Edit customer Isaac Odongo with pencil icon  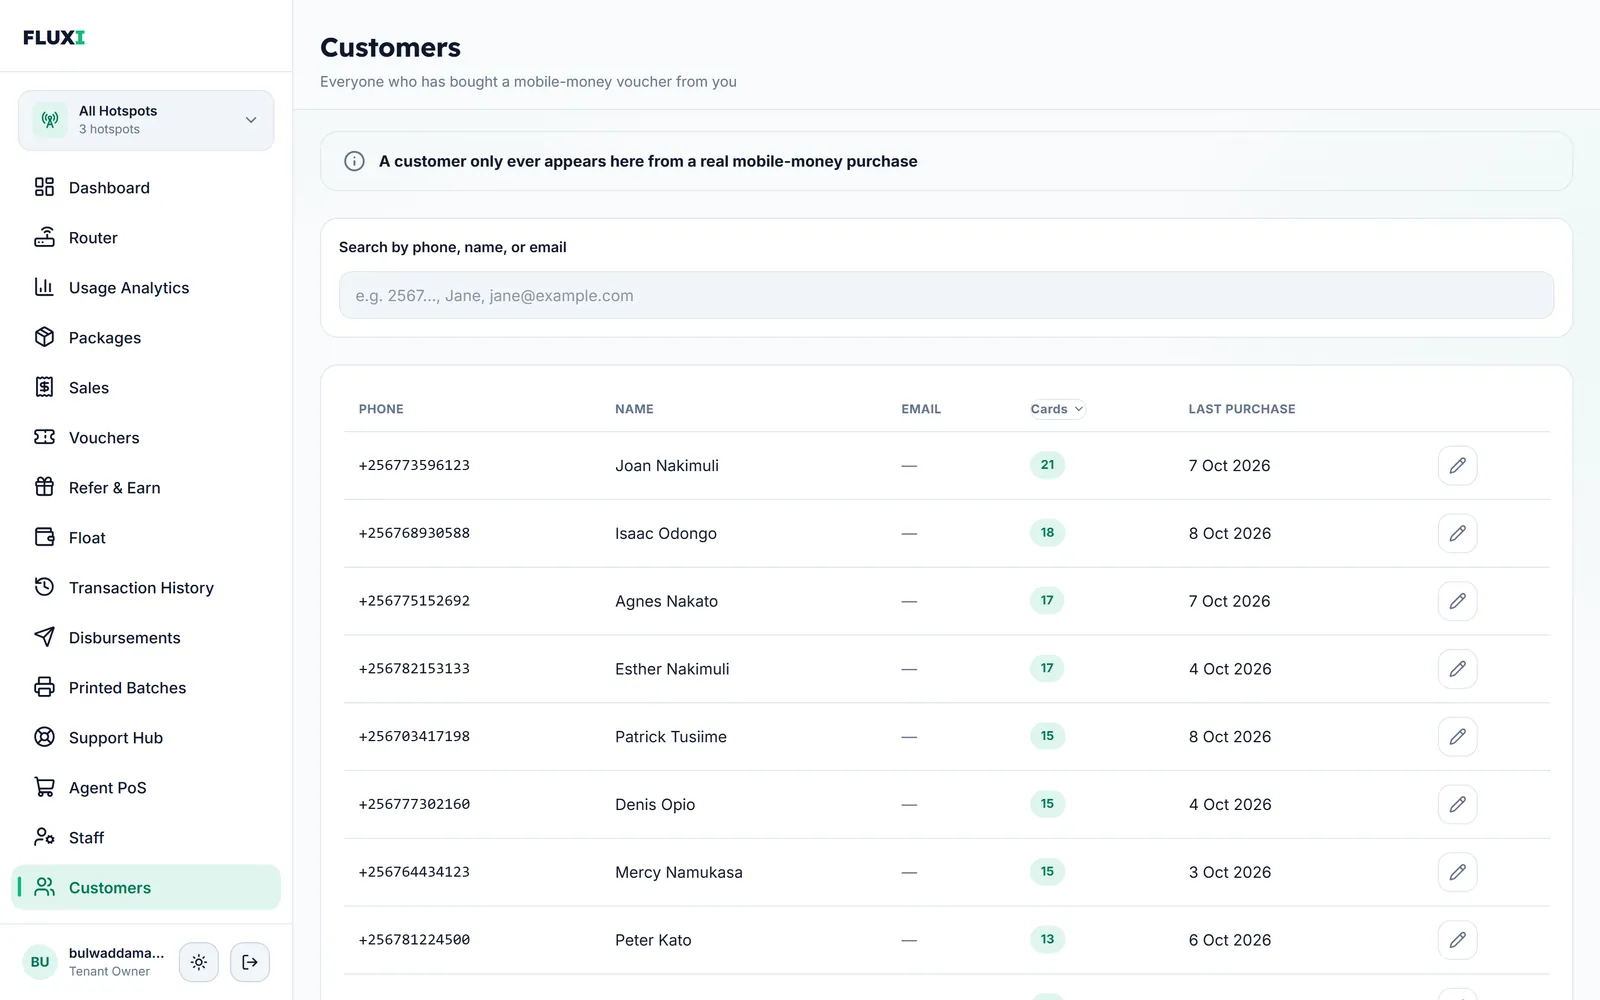click(1457, 533)
